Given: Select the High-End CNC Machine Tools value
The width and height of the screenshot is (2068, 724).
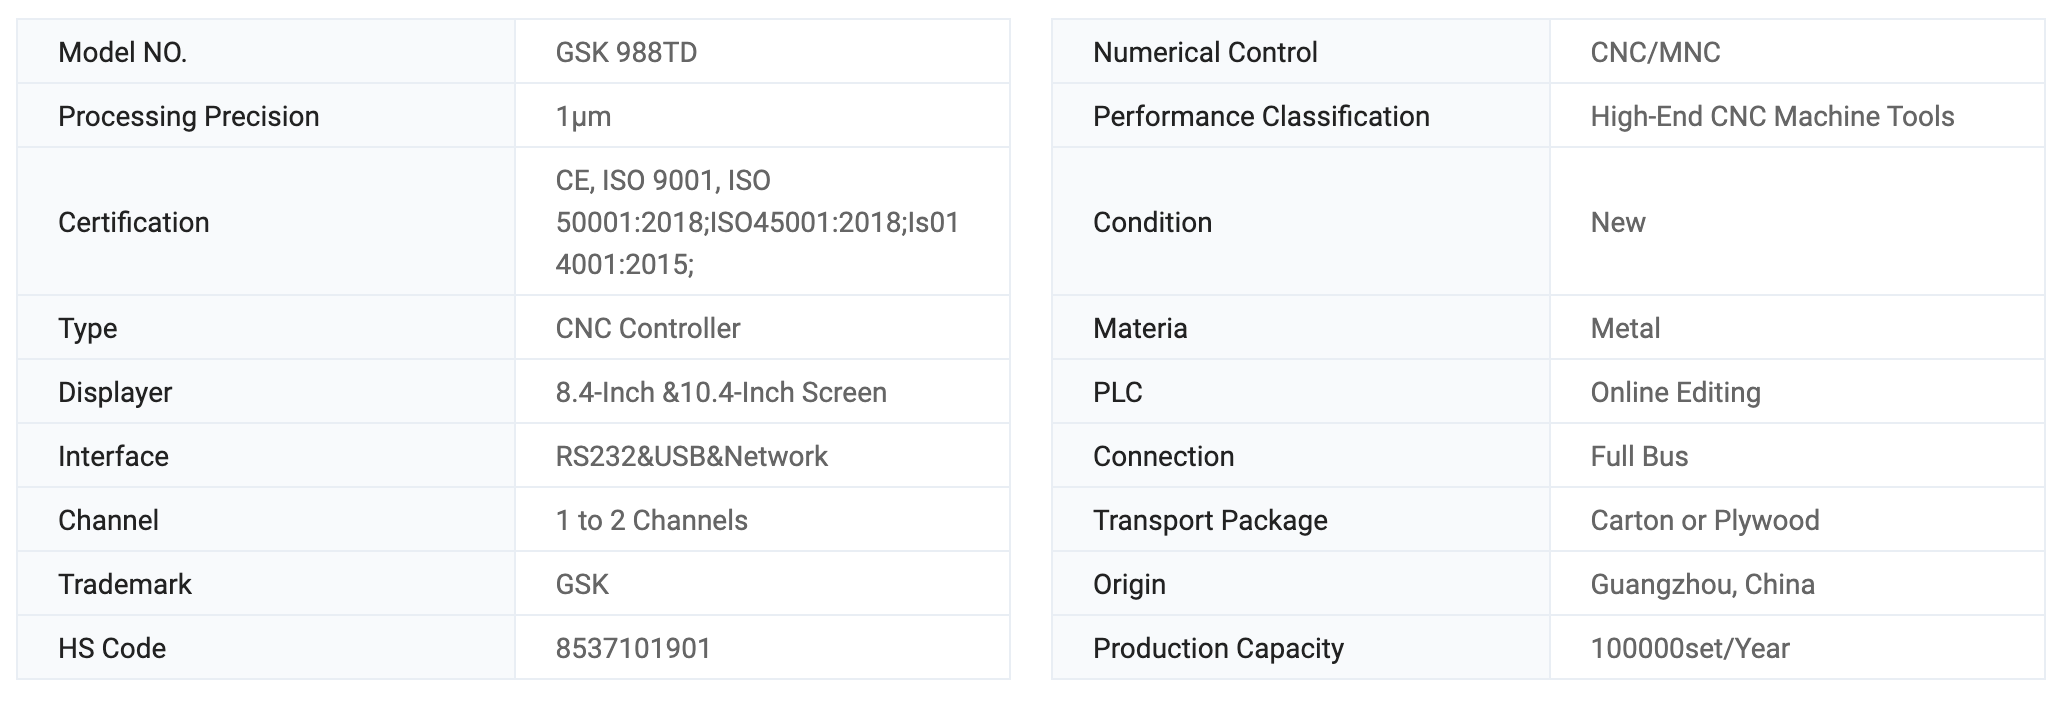Looking at the screenshot, I should point(1772,116).
